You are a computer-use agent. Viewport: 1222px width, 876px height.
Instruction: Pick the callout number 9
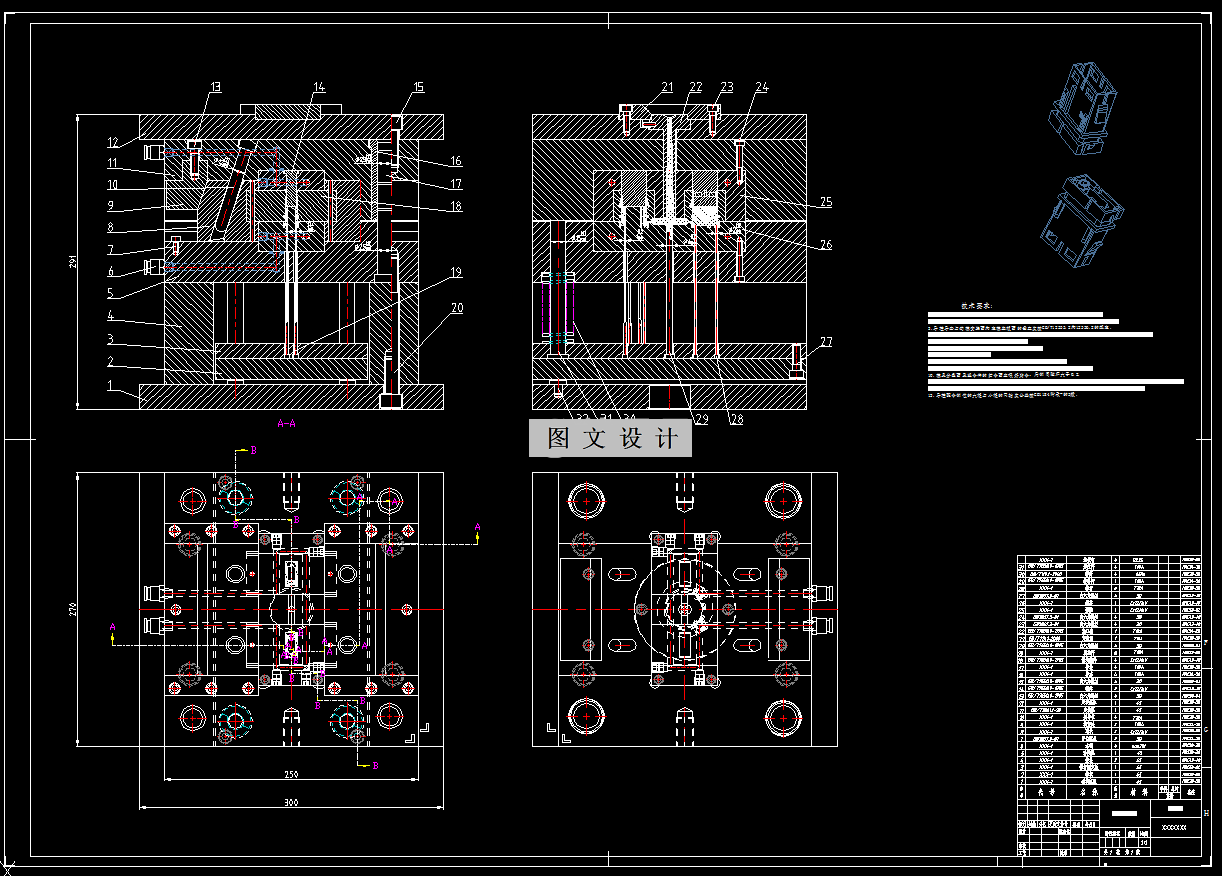[x=112, y=206]
